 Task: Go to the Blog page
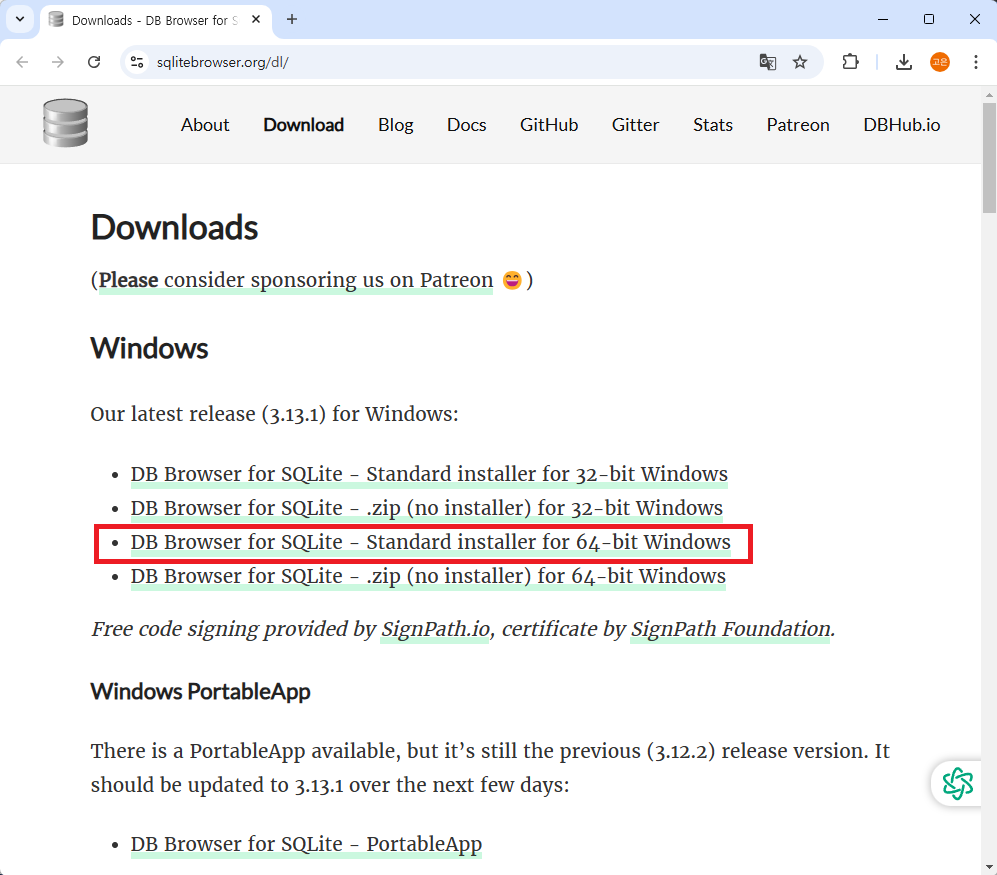(x=395, y=125)
